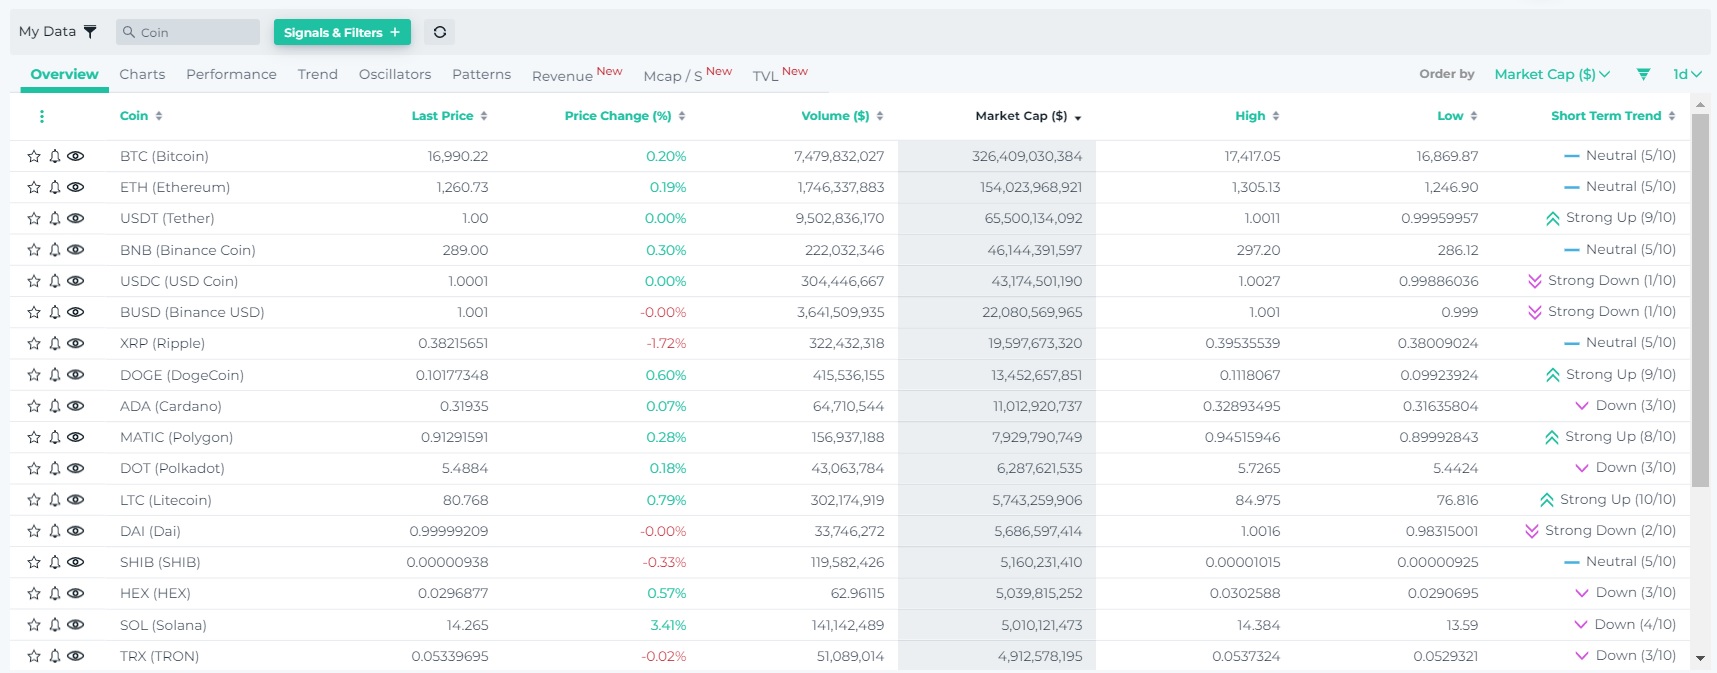Screen dimensions: 1717x673
Task: Star the DAI (Dai) row
Action: point(34,531)
